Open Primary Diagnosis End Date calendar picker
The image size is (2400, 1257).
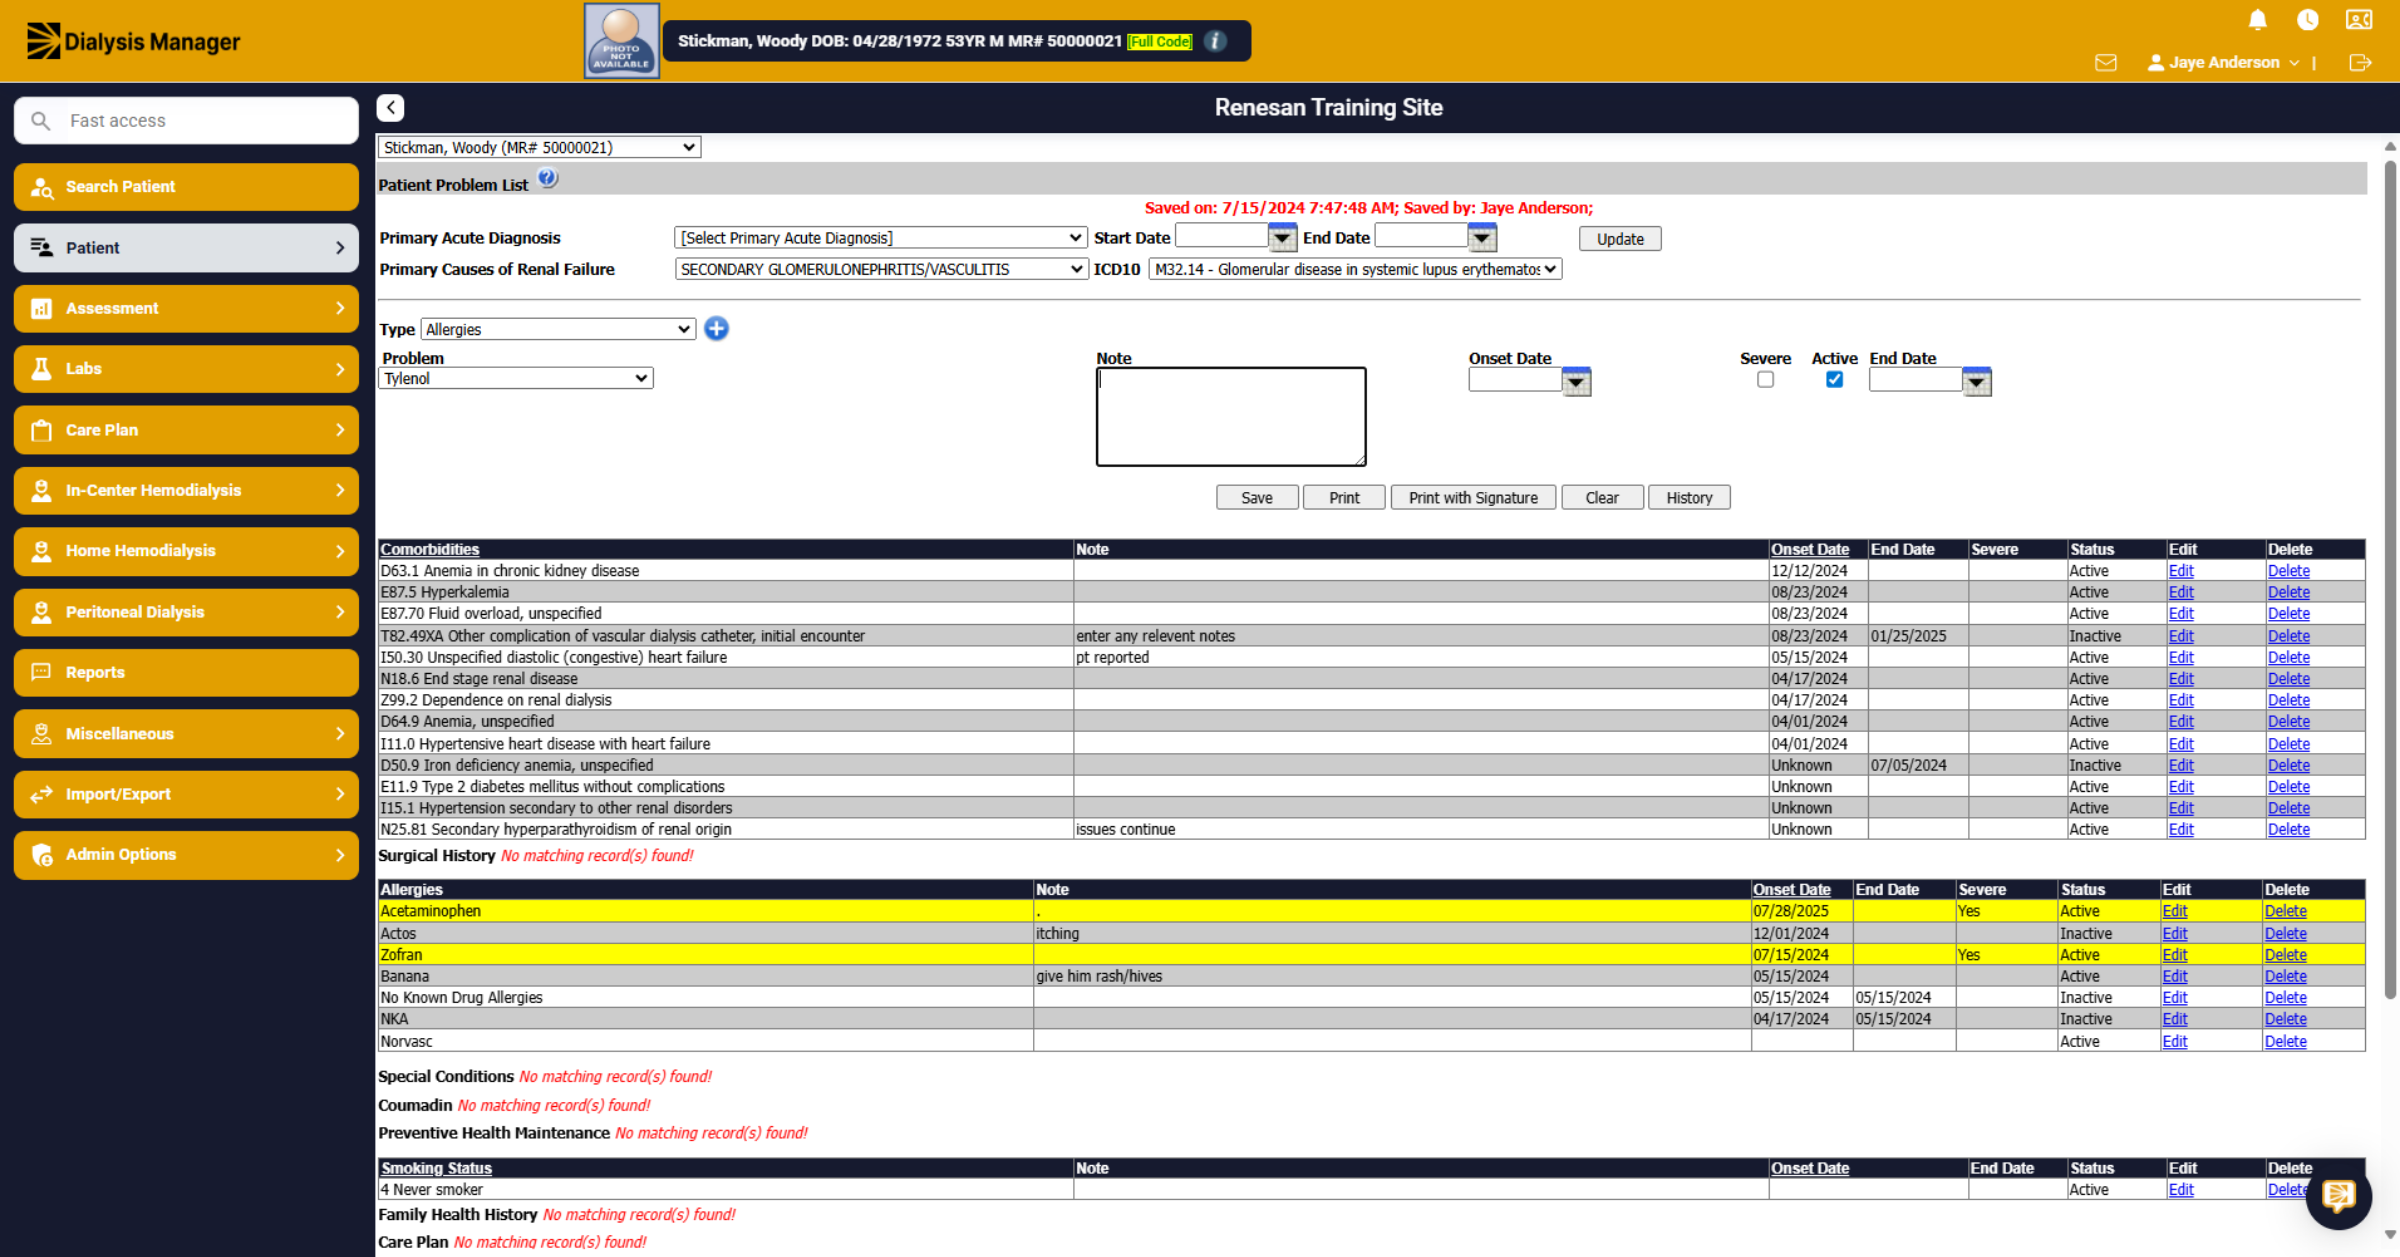[x=1482, y=238]
